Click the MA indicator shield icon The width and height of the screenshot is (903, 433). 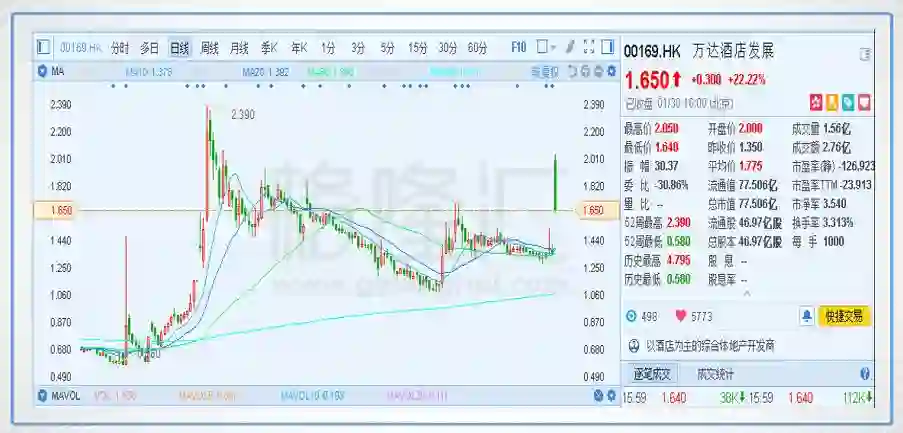point(42,72)
